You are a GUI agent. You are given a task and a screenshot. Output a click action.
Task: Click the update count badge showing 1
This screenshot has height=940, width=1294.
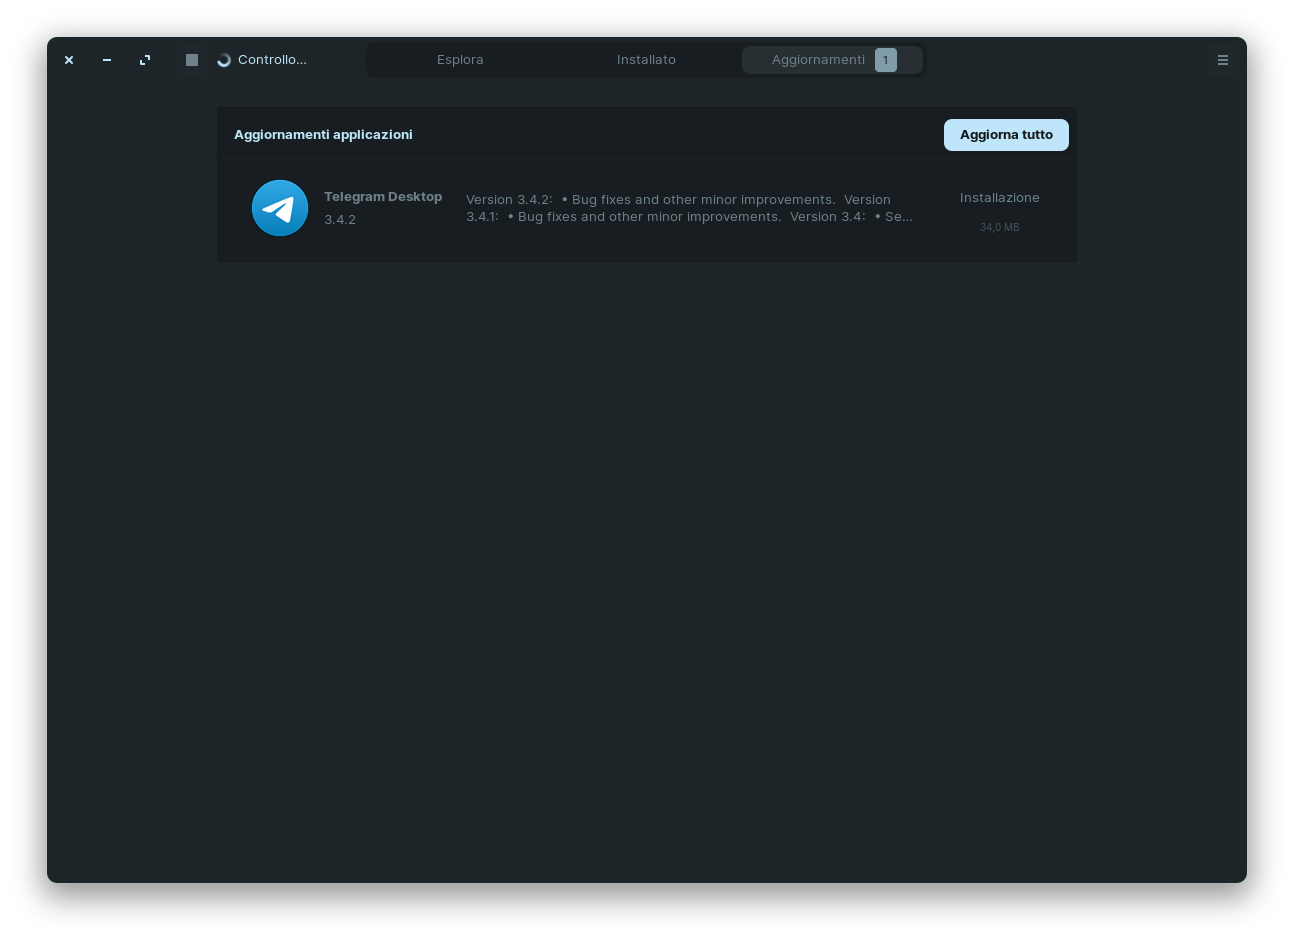886,60
